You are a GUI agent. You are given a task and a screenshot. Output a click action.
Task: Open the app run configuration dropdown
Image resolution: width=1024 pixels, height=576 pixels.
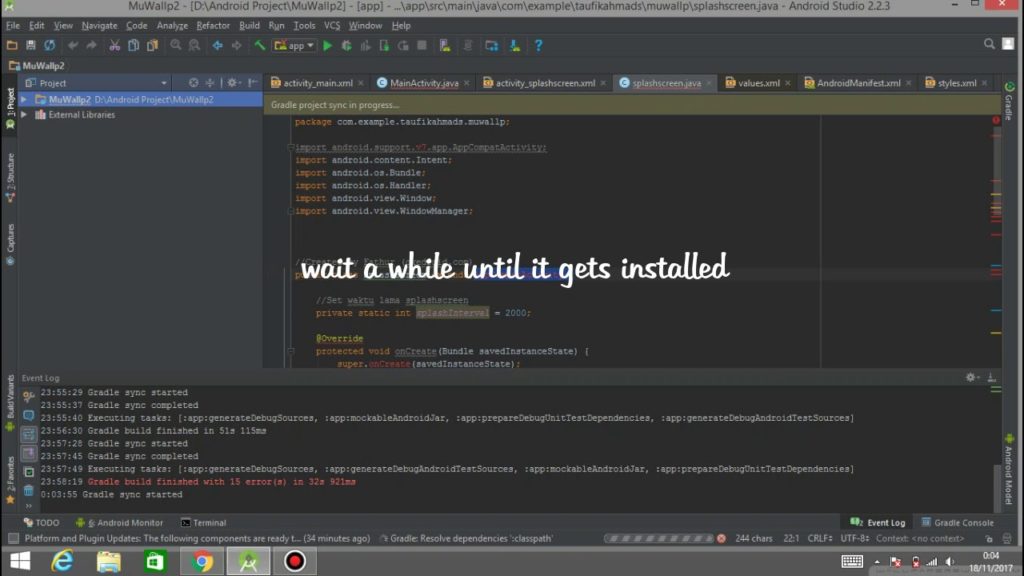pyautogui.click(x=295, y=45)
